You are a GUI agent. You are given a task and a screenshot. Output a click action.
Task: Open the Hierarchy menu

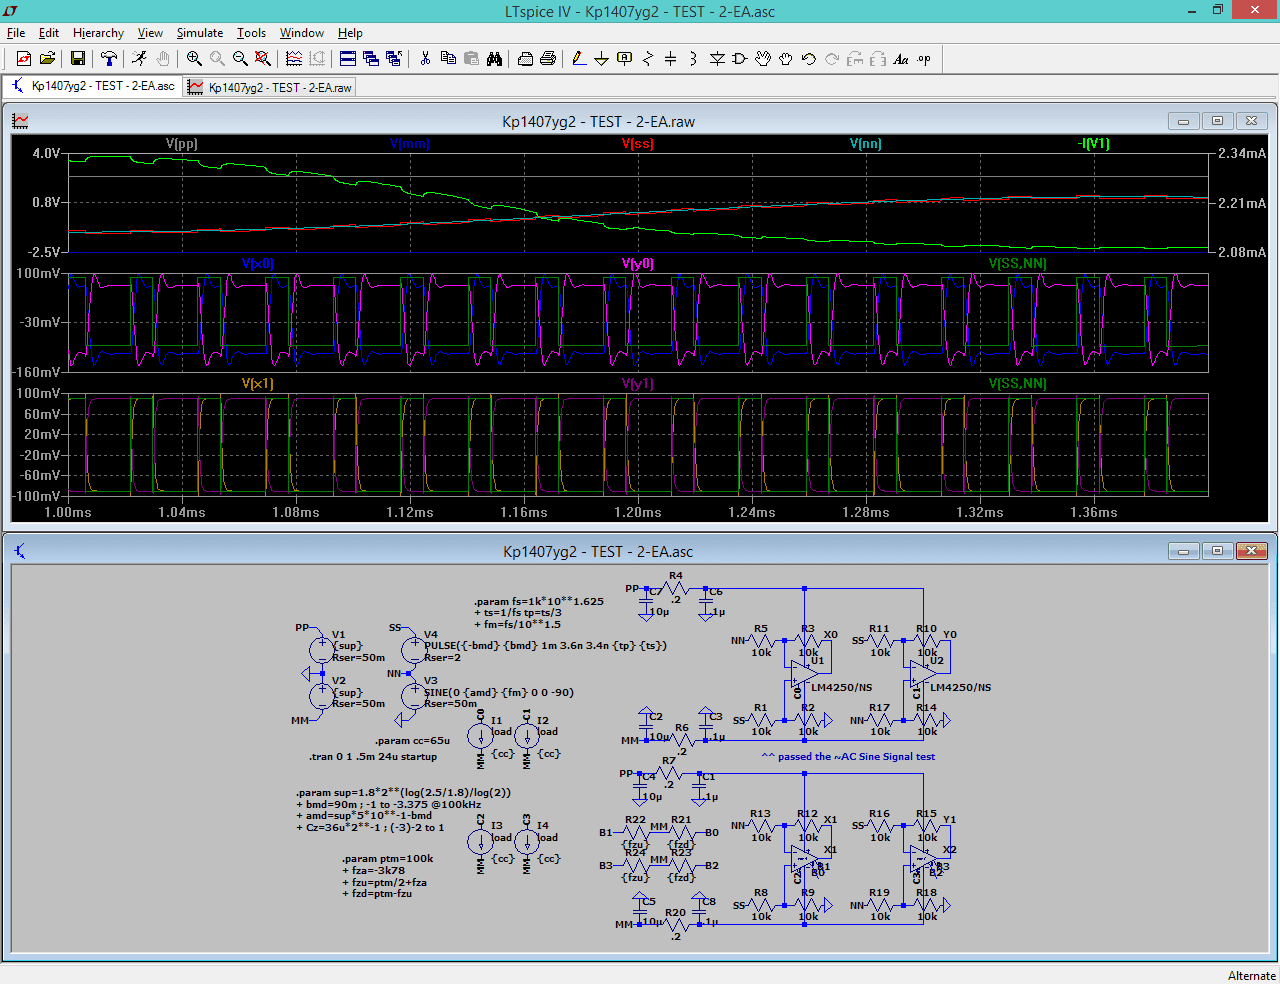(x=98, y=33)
